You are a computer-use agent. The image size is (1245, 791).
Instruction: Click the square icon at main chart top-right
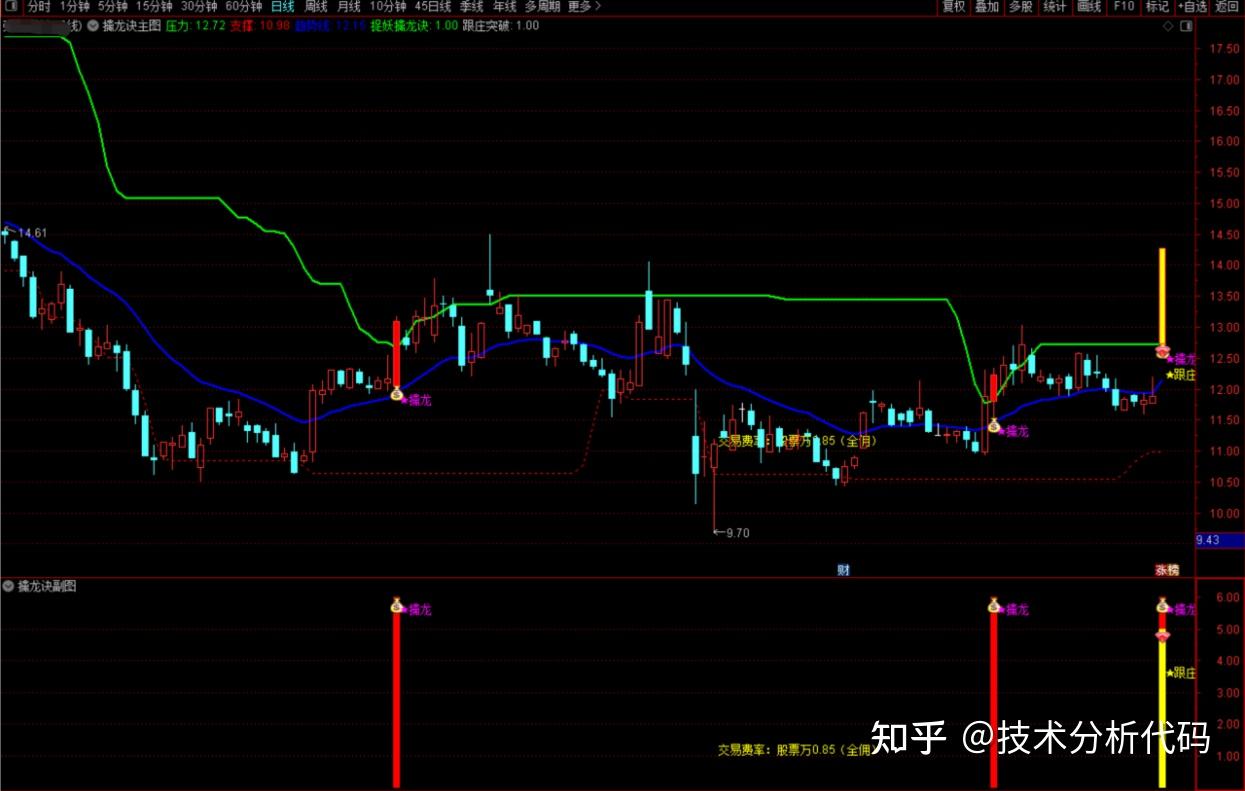[1184, 27]
